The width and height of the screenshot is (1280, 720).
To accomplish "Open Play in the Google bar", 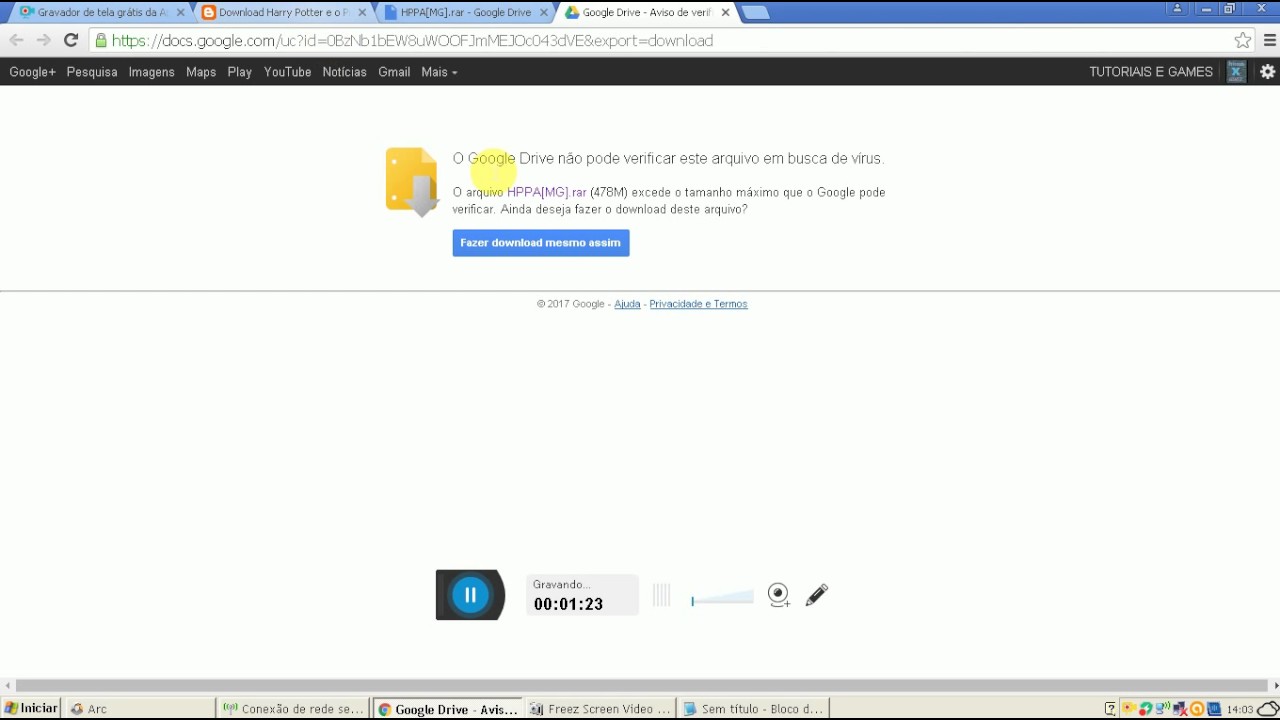I will point(239,72).
